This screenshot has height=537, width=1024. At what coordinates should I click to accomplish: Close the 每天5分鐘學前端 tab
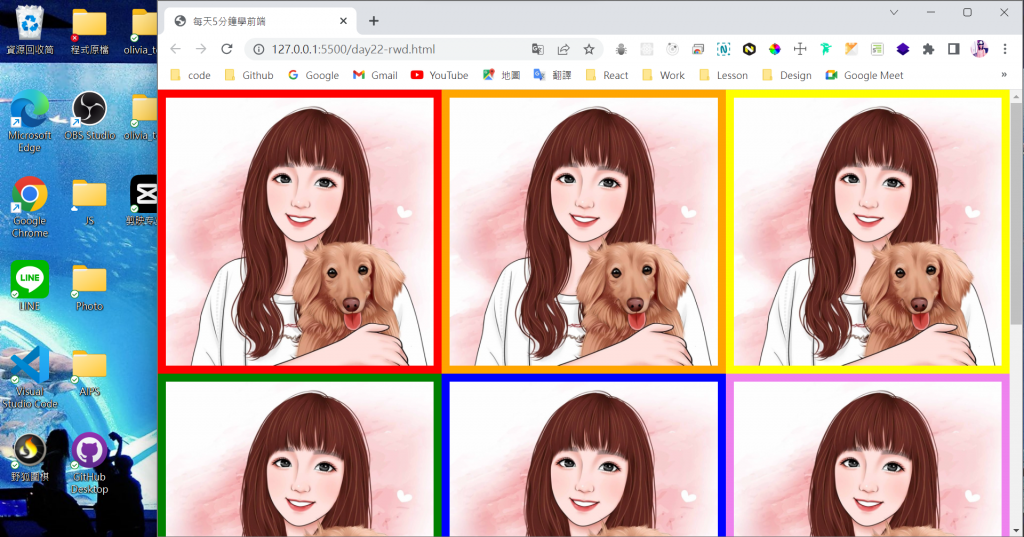tap(343, 21)
